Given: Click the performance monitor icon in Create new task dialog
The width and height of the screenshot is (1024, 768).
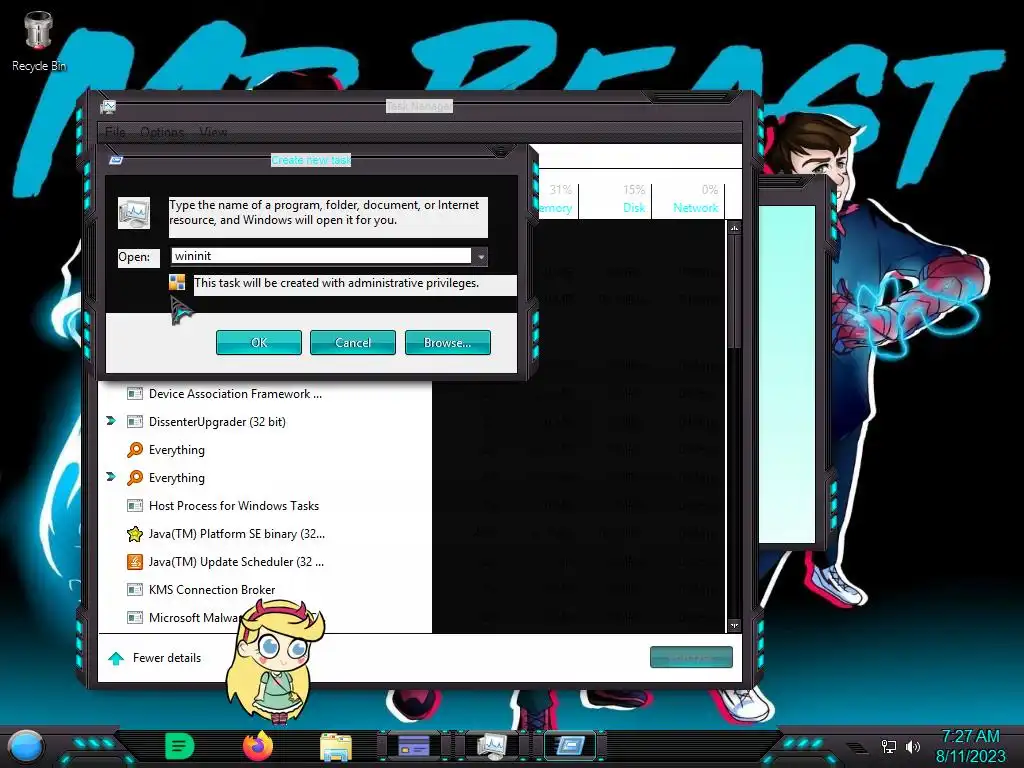Looking at the screenshot, I should pos(134,213).
